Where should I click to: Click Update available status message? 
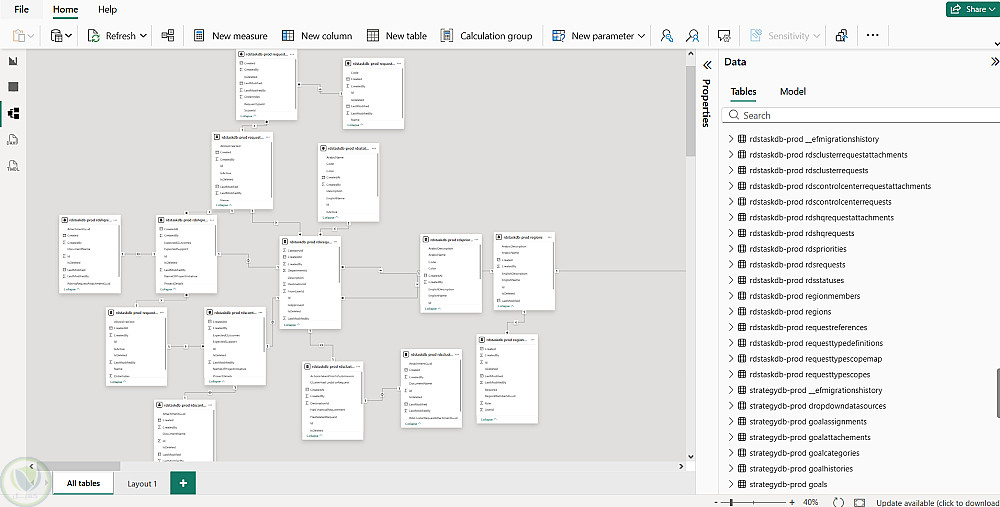pos(938,503)
